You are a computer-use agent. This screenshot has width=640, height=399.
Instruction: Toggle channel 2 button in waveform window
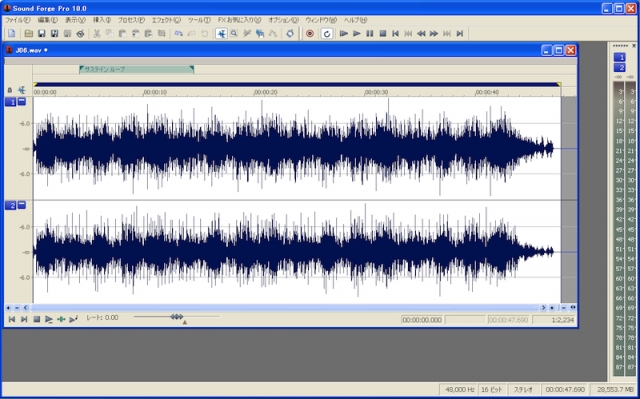(10, 205)
